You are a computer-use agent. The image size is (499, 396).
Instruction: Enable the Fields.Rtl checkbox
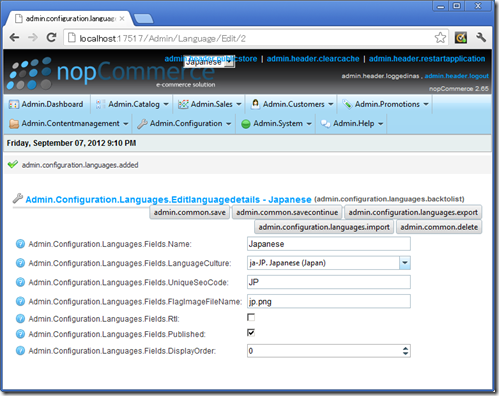(x=251, y=317)
